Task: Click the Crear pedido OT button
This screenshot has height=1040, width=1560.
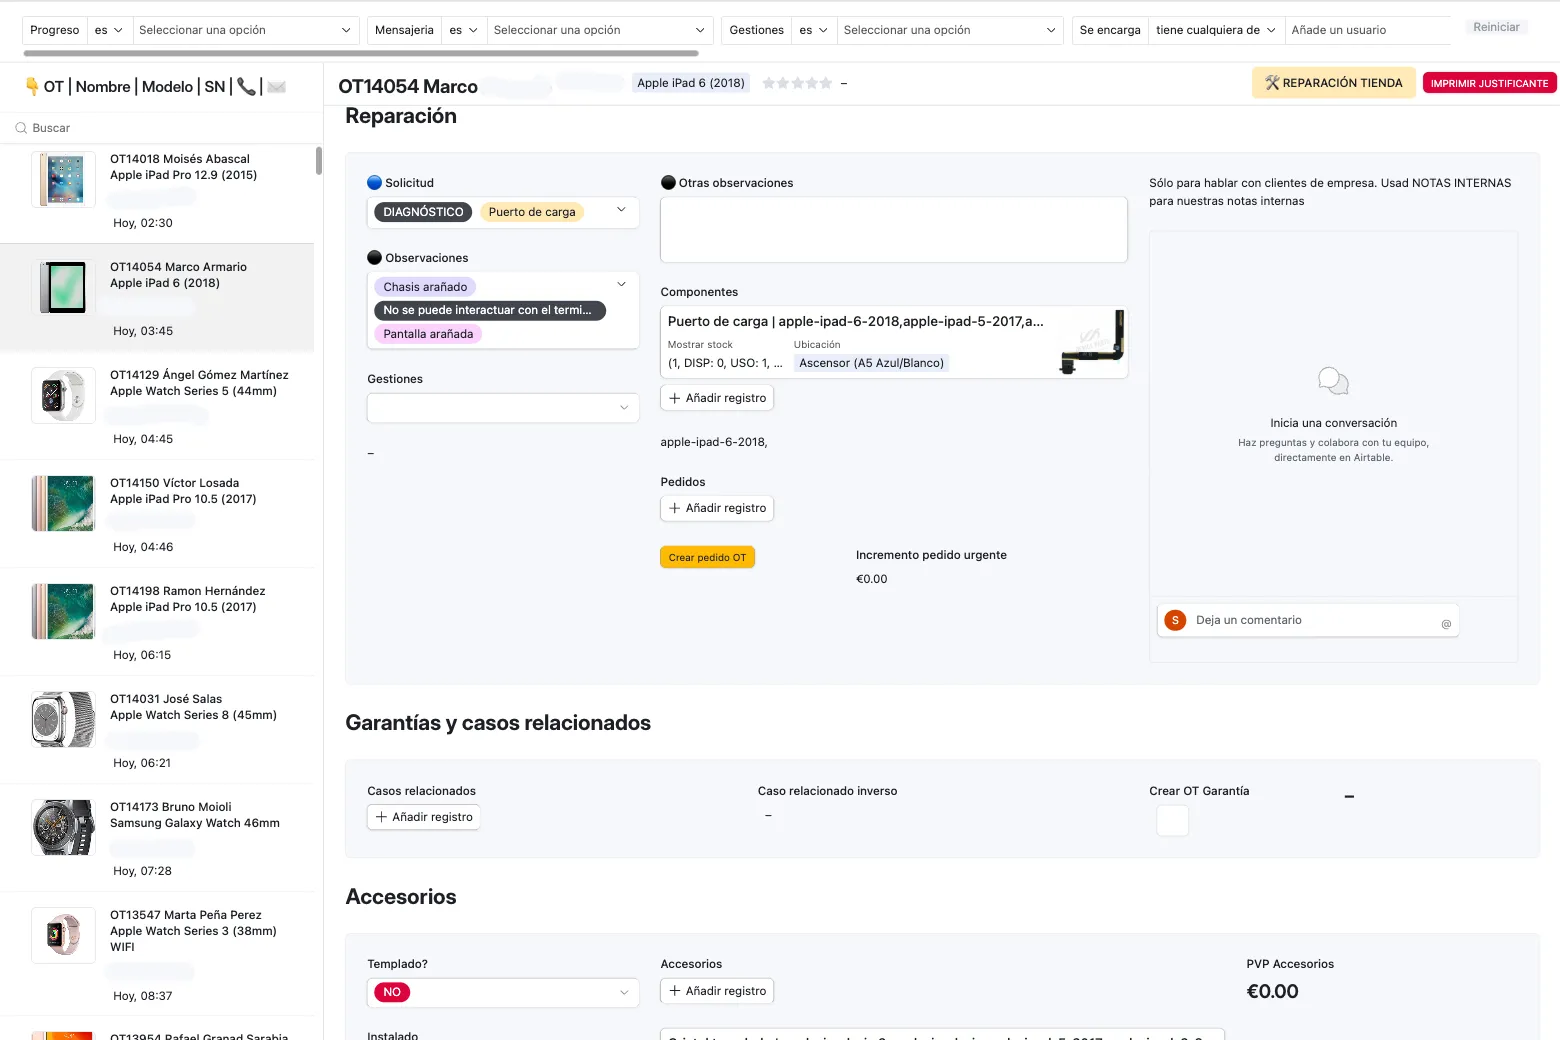Action: tap(707, 557)
